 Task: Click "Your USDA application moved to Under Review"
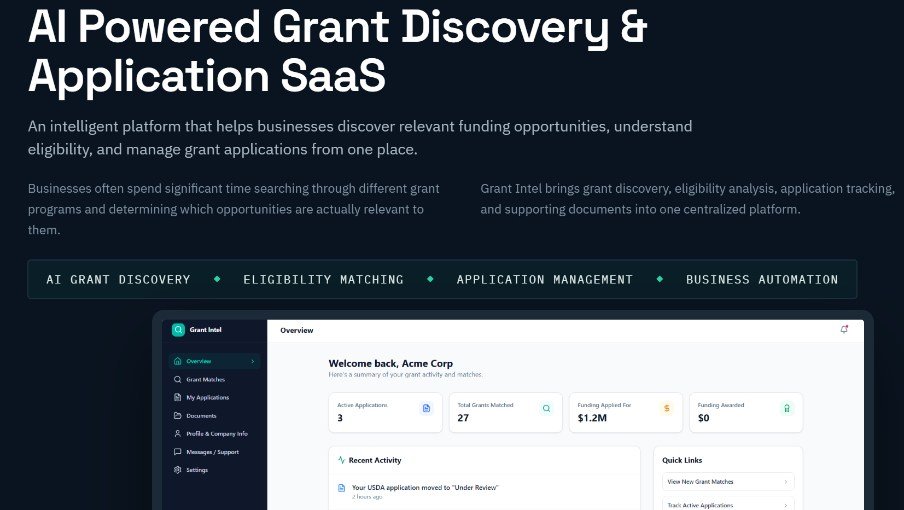425,488
